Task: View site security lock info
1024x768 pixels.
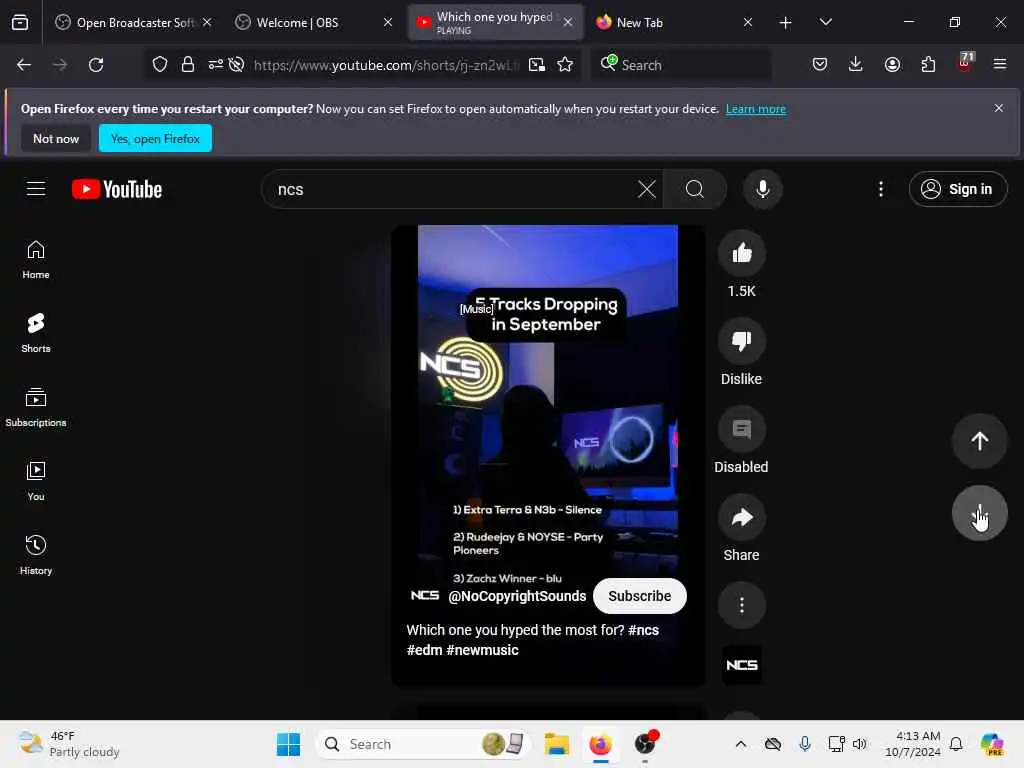Action: coord(188,64)
